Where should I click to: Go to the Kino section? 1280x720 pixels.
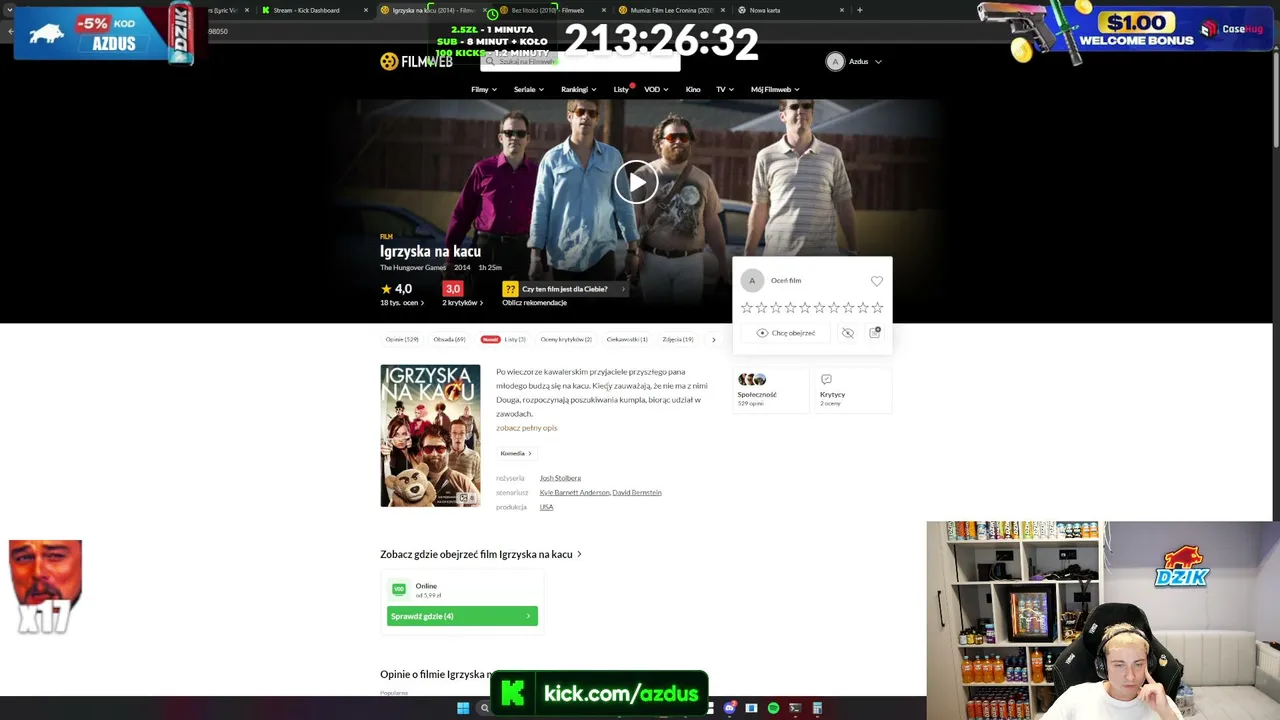[693, 90]
